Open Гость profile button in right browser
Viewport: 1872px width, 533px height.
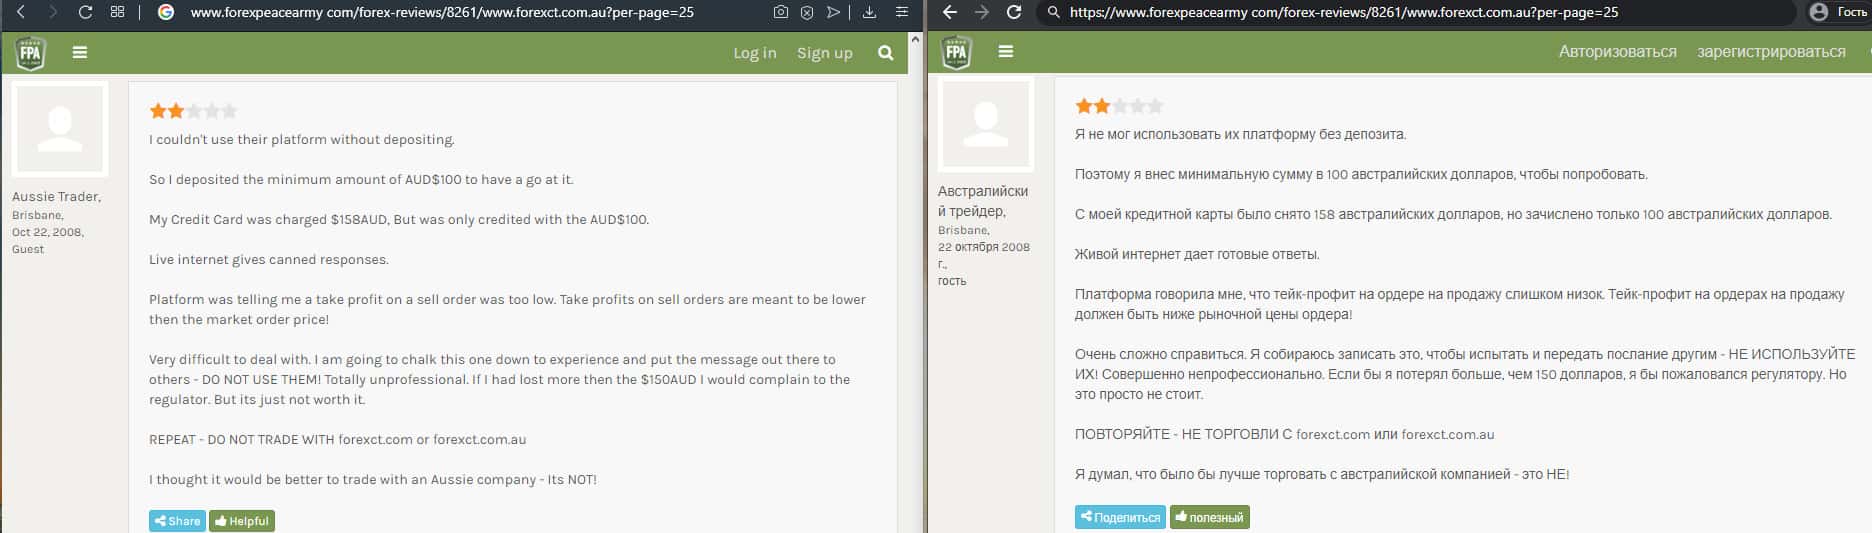1838,12
